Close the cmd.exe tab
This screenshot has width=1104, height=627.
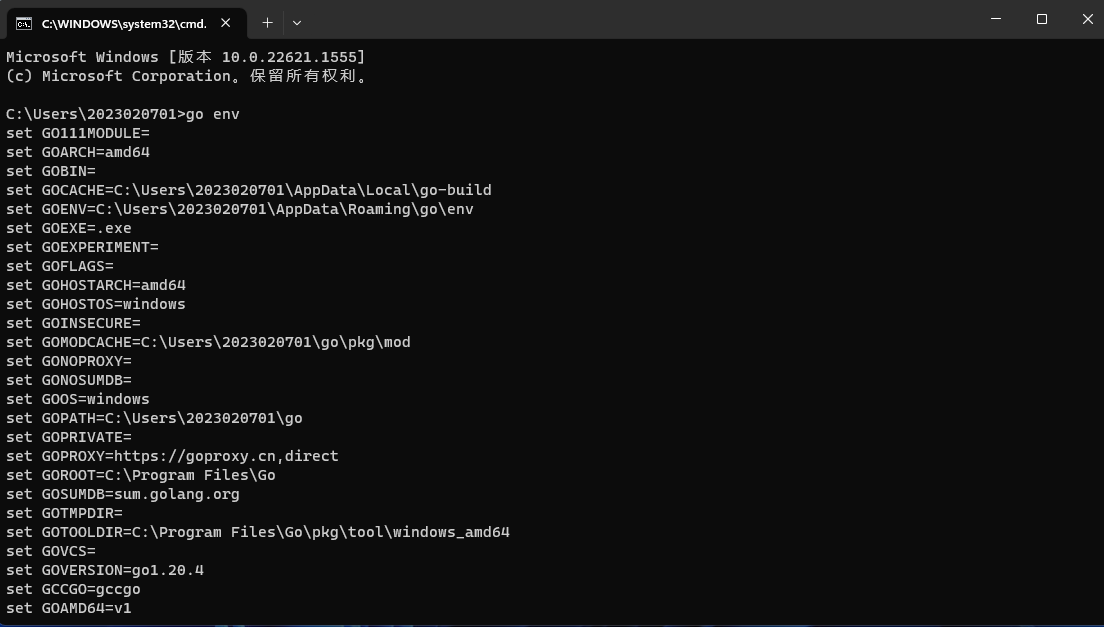click(x=226, y=23)
